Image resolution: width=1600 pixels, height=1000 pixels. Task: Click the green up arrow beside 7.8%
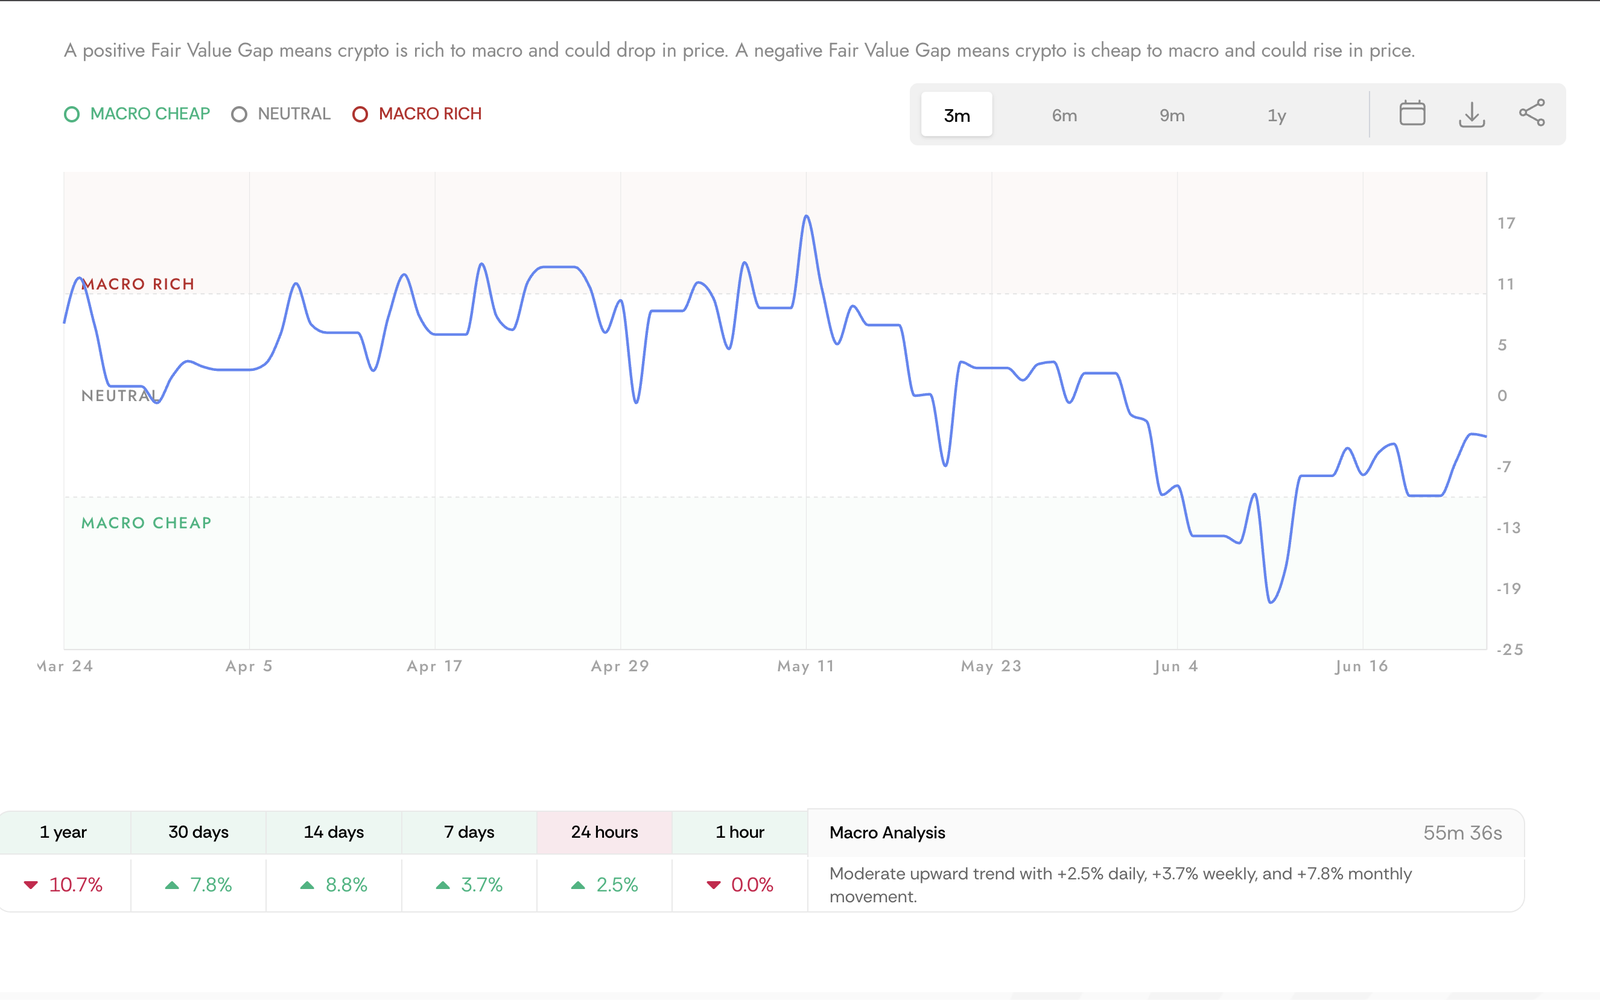tap(172, 885)
